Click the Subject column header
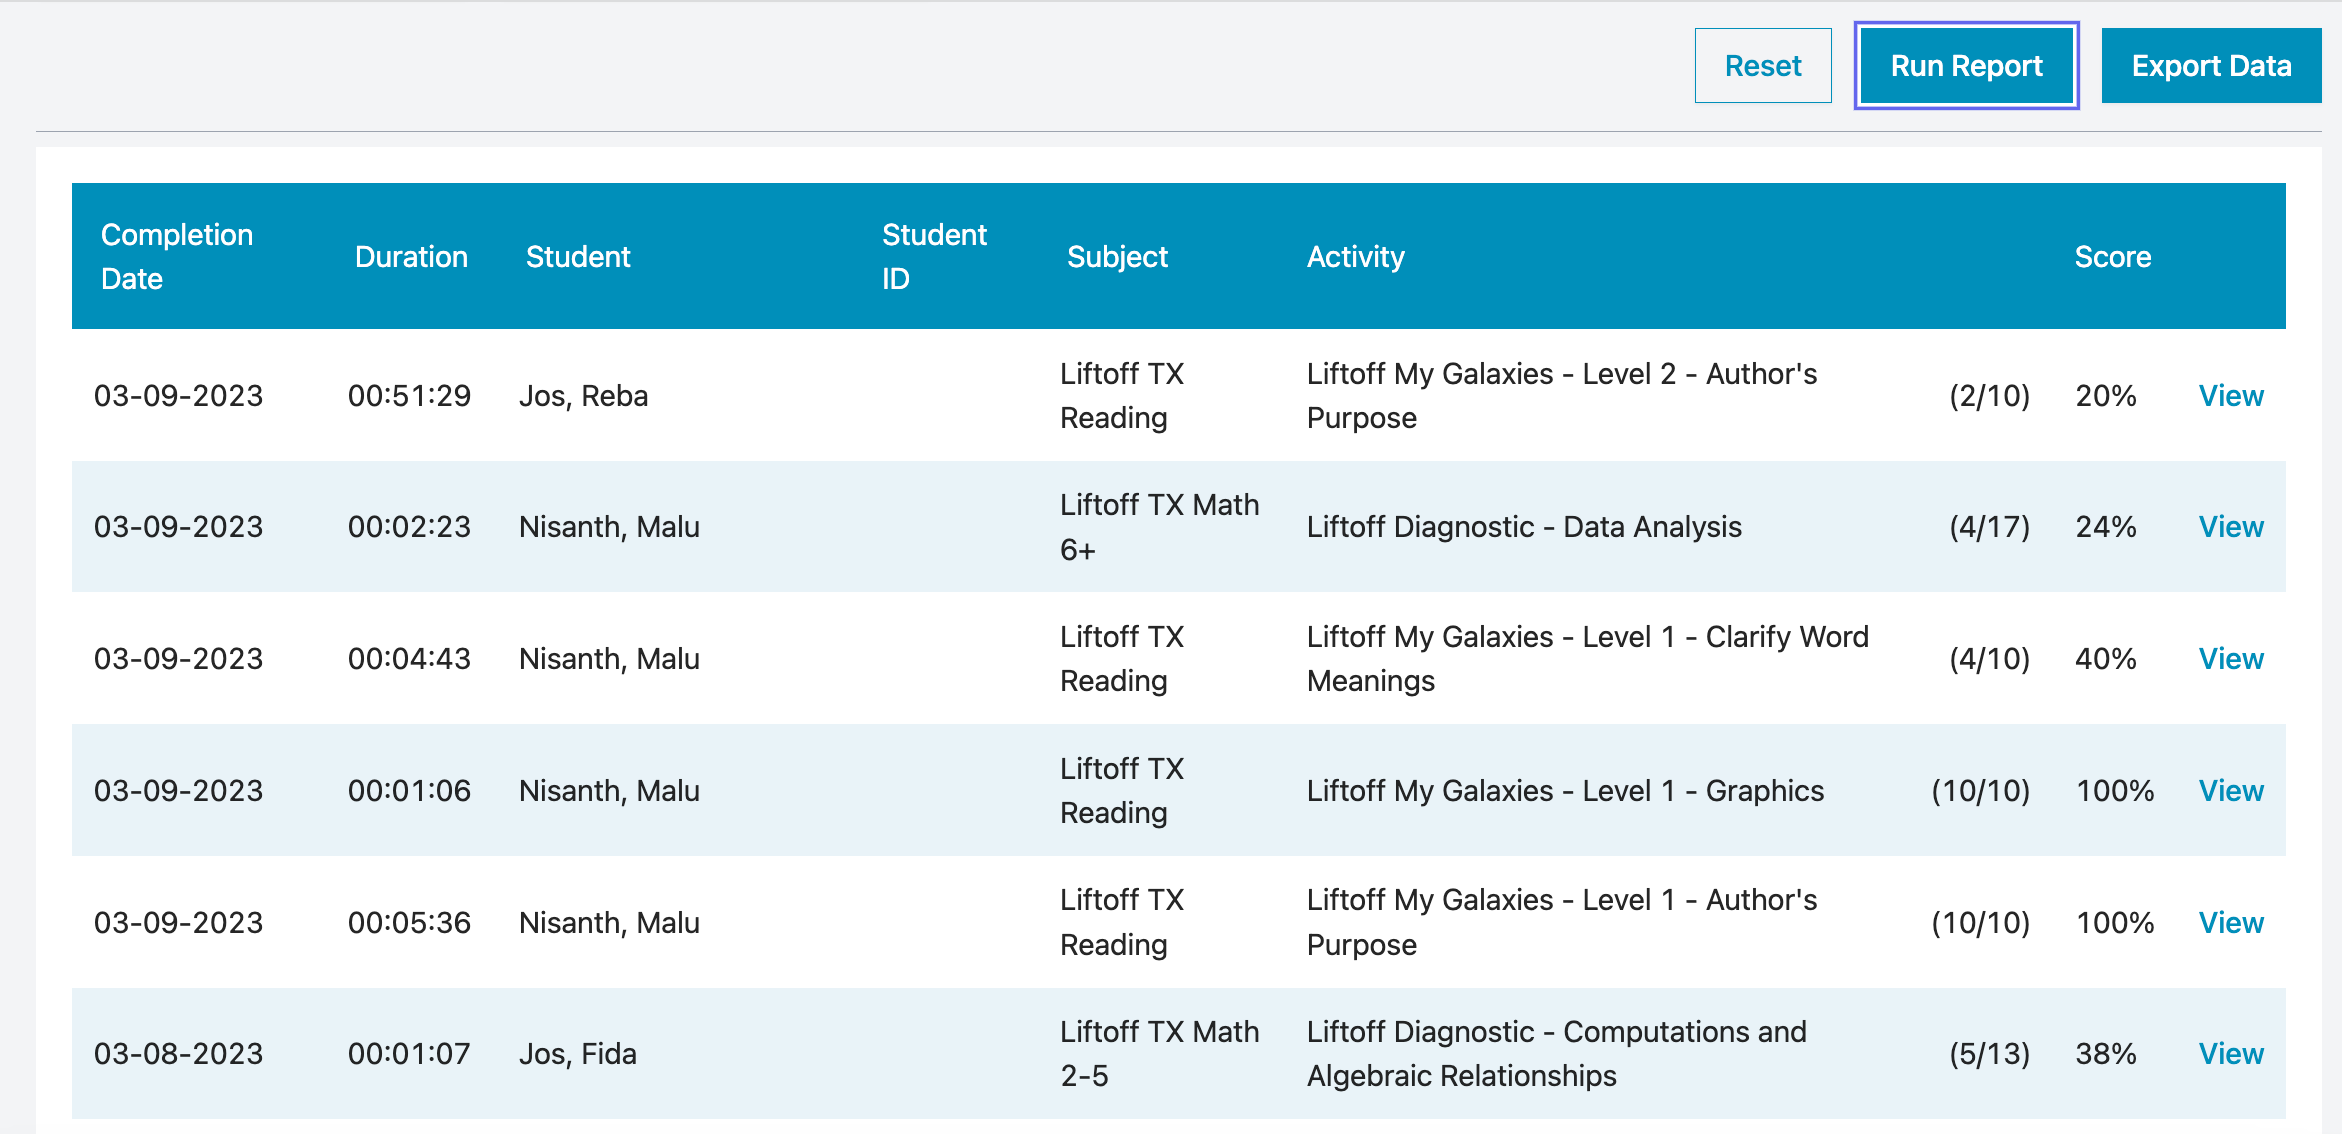 (x=1117, y=257)
